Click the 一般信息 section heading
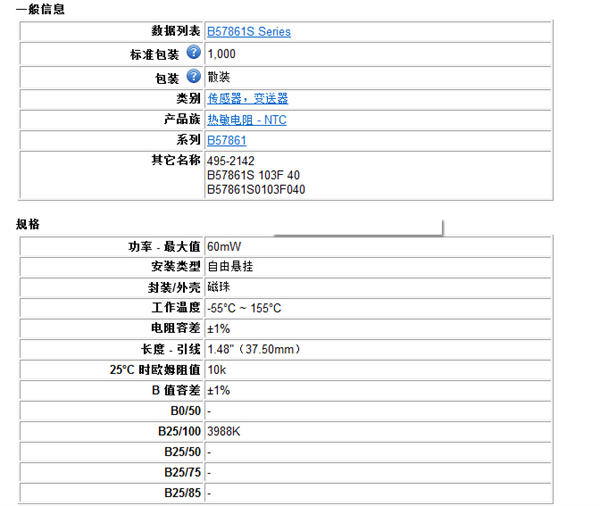 tap(42, 9)
